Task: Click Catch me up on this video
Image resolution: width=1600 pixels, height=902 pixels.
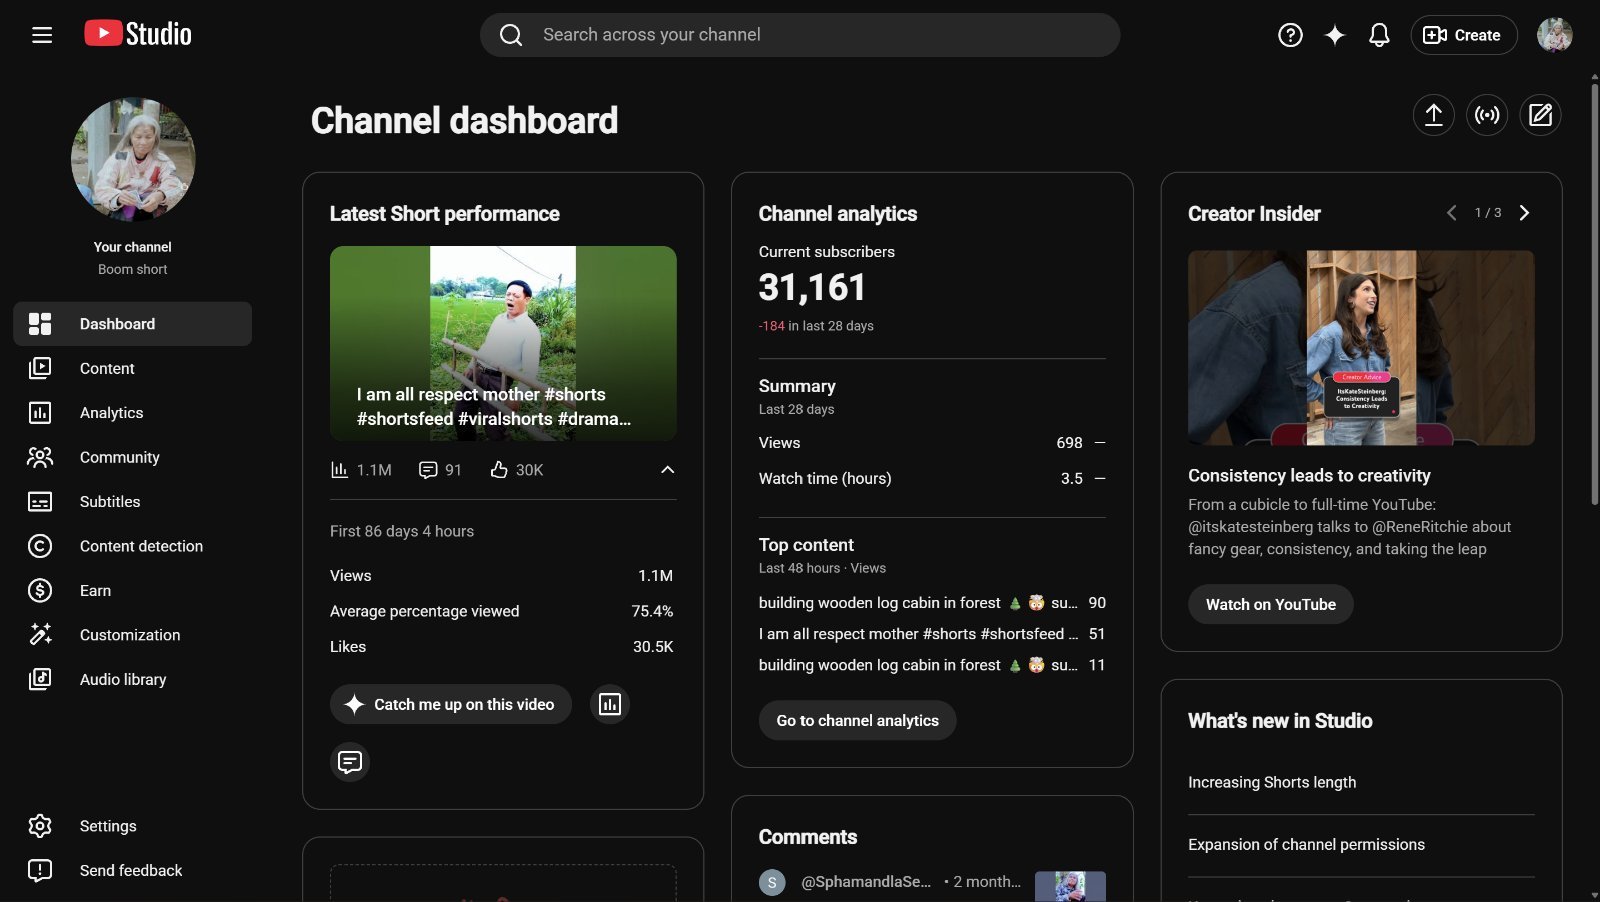Action: [x=451, y=704]
